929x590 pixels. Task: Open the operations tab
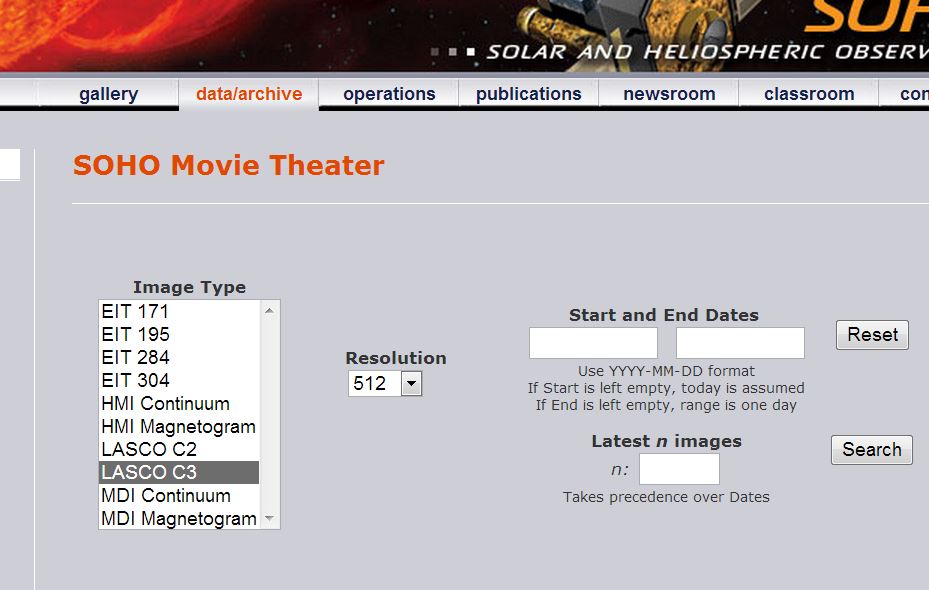[x=389, y=94]
